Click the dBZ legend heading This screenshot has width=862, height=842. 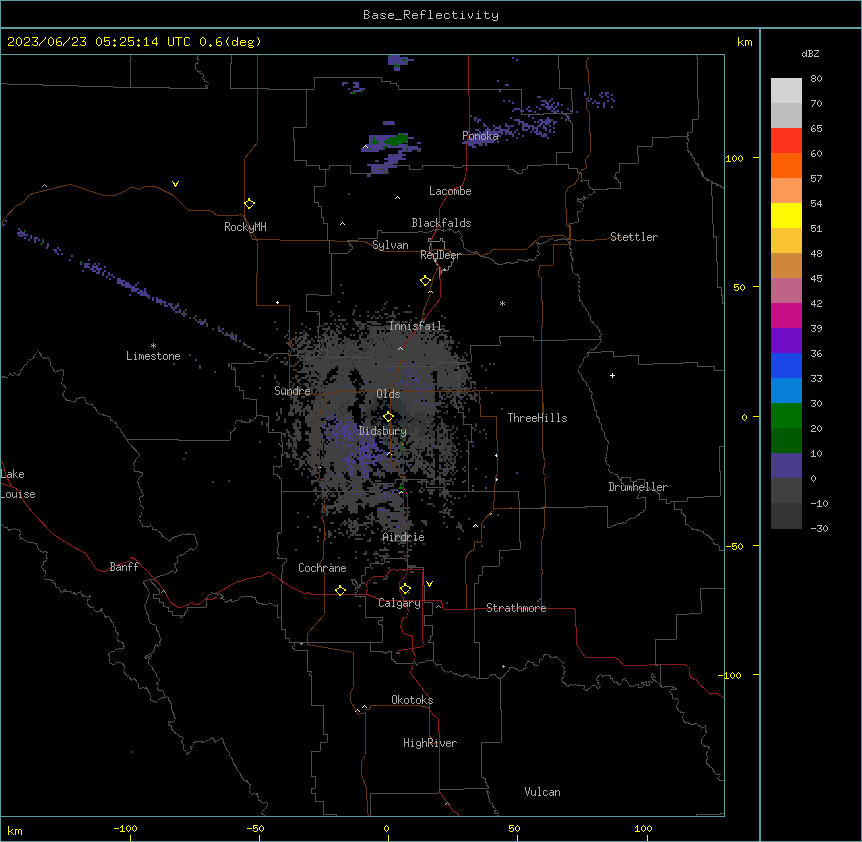point(810,54)
